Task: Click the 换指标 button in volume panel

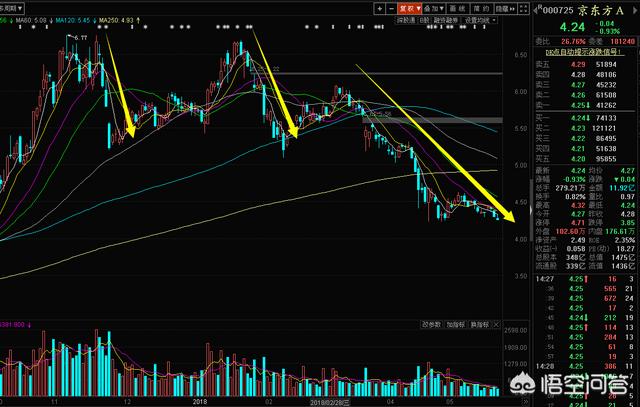Action: (x=480, y=324)
